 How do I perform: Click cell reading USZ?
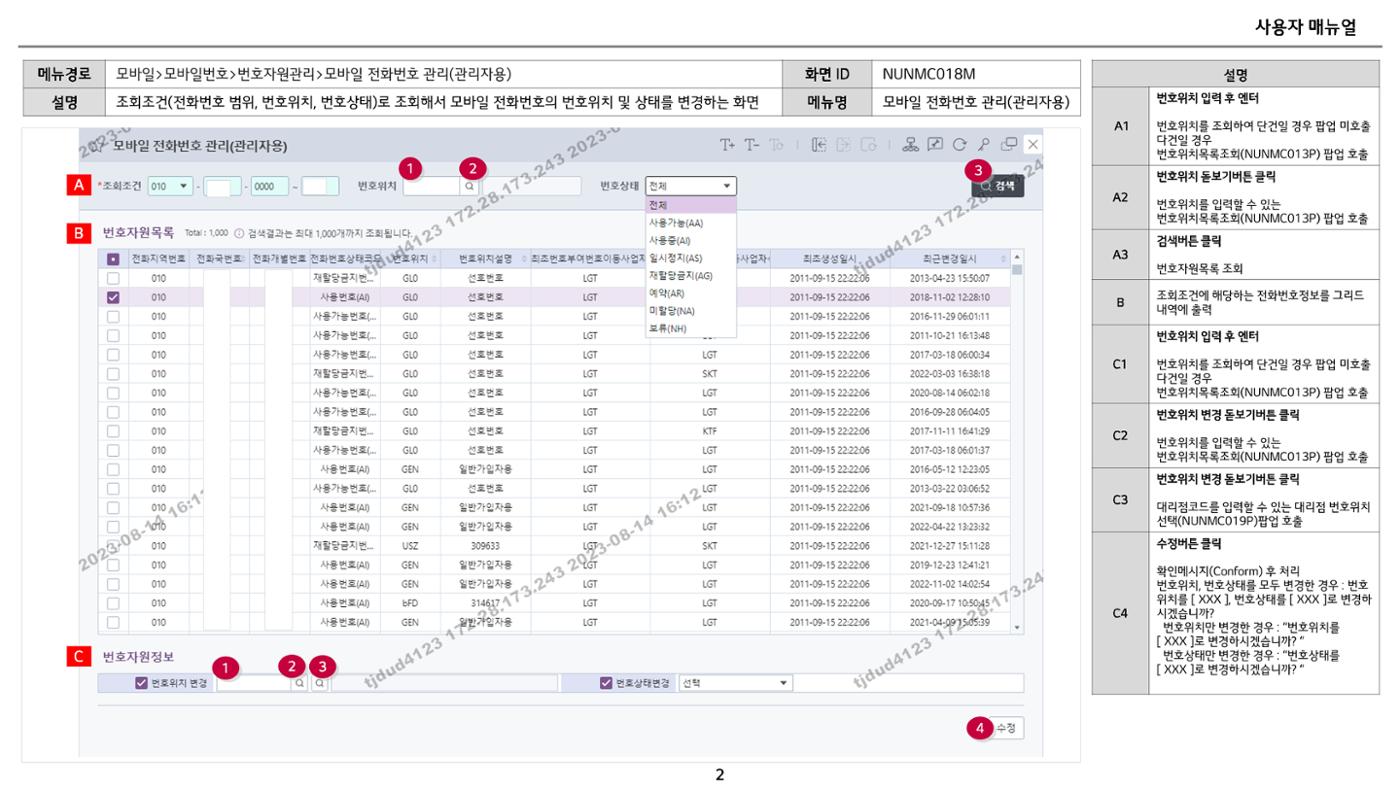409,546
